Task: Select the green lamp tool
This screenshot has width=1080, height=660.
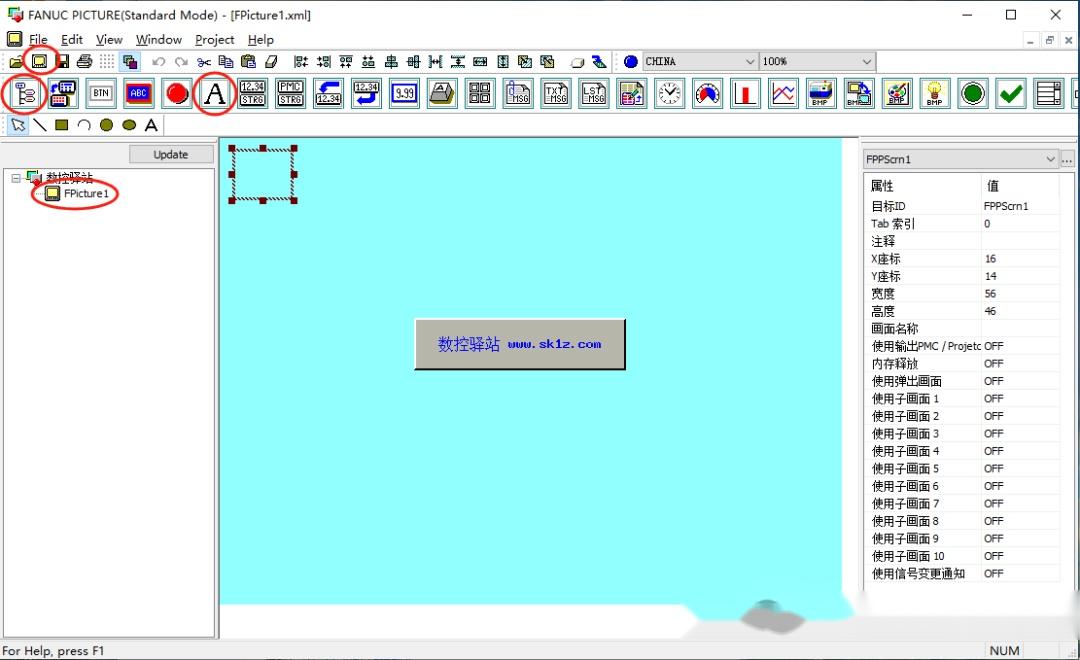Action: pos(972,93)
